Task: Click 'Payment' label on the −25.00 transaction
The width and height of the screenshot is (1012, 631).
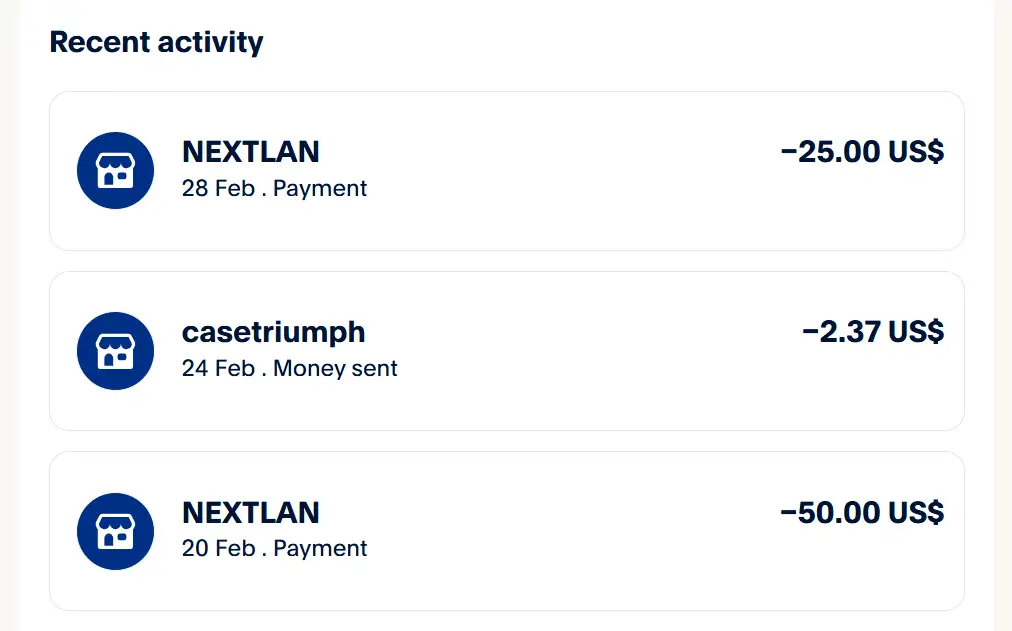Action: click(x=320, y=188)
